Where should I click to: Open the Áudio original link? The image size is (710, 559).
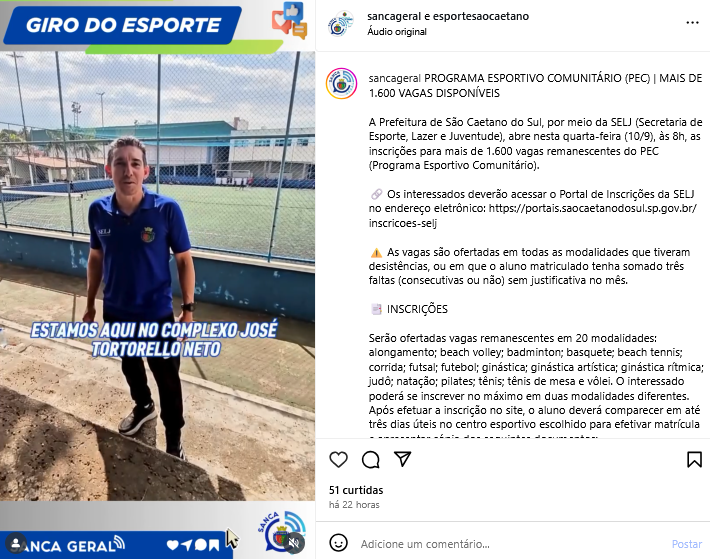tap(397, 32)
